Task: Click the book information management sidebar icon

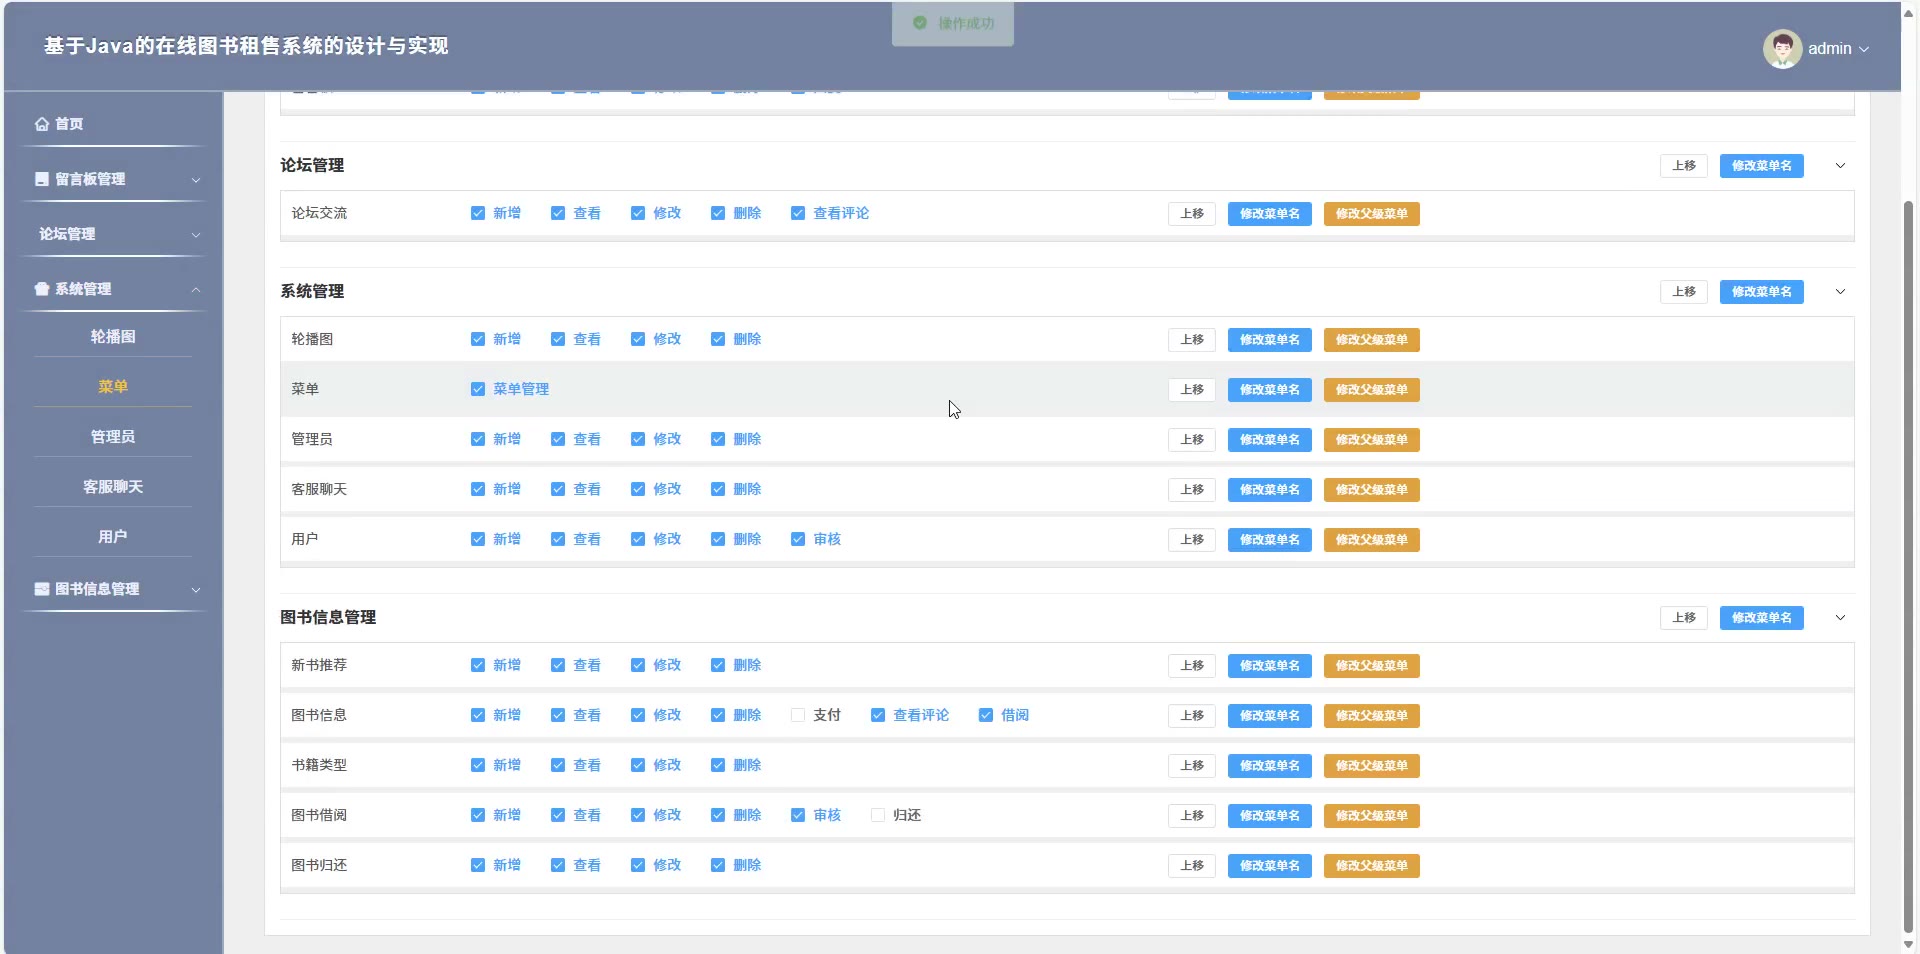Action: (42, 589)
